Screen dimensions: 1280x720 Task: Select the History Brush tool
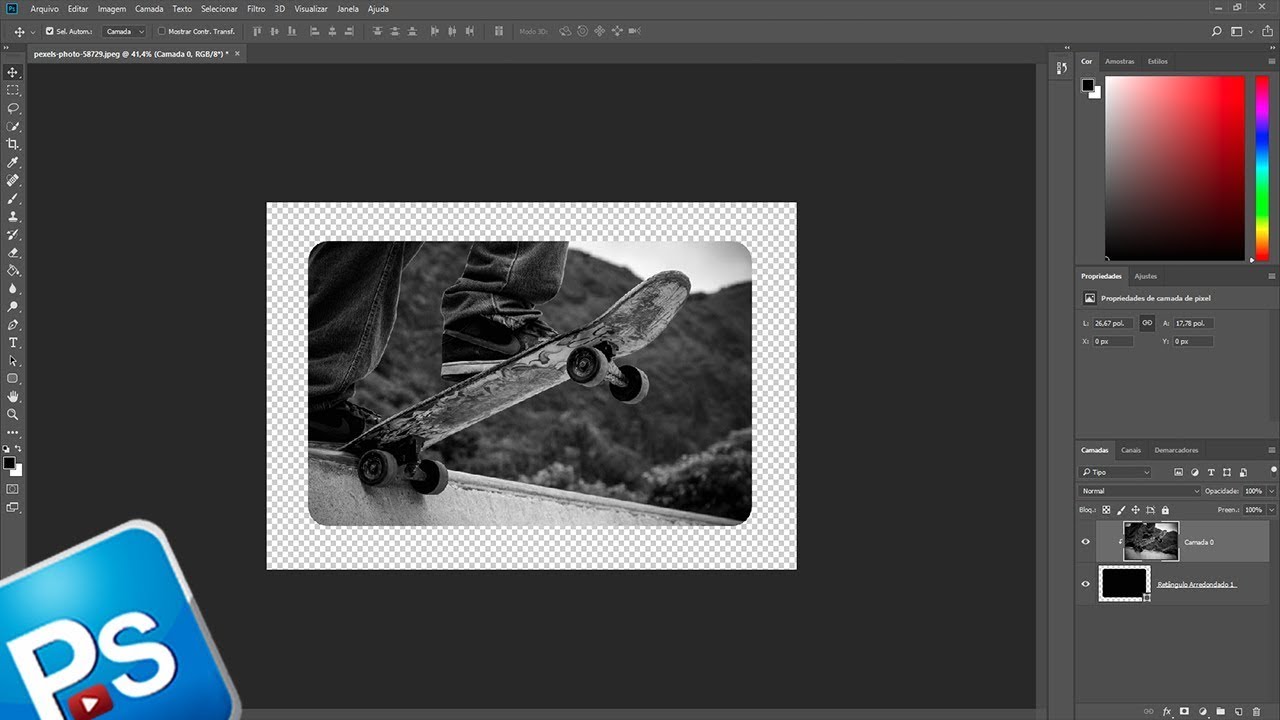(13, 234)
